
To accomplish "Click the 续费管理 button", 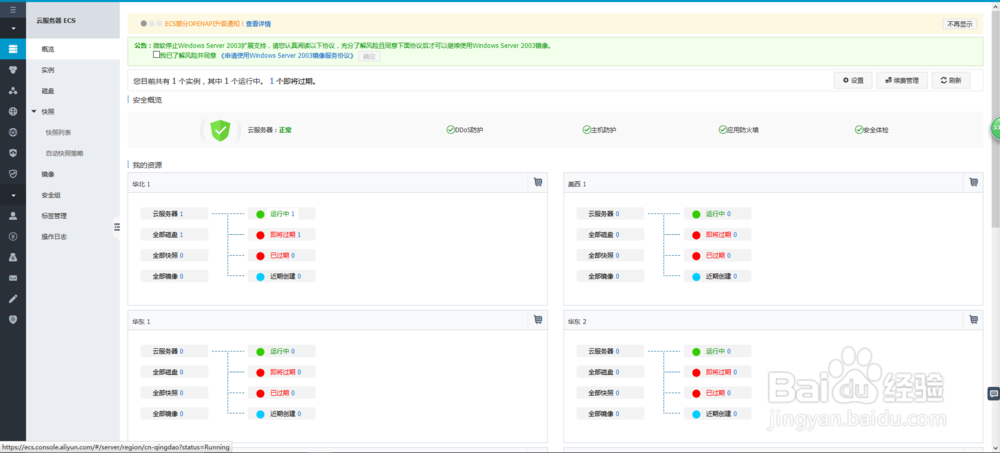I will click(x=902, y=81).
